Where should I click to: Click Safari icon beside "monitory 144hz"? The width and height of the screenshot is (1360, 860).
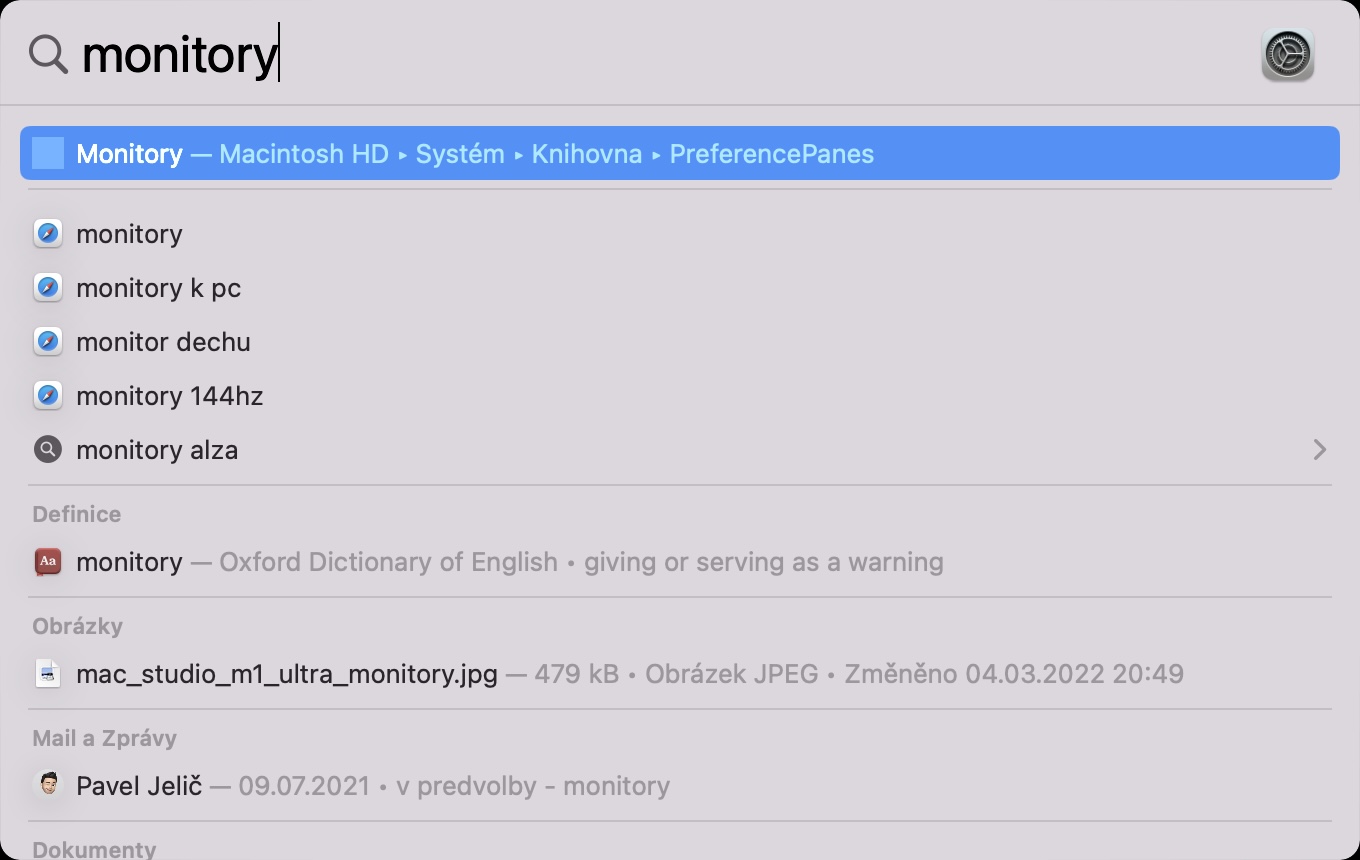[48, 396]
